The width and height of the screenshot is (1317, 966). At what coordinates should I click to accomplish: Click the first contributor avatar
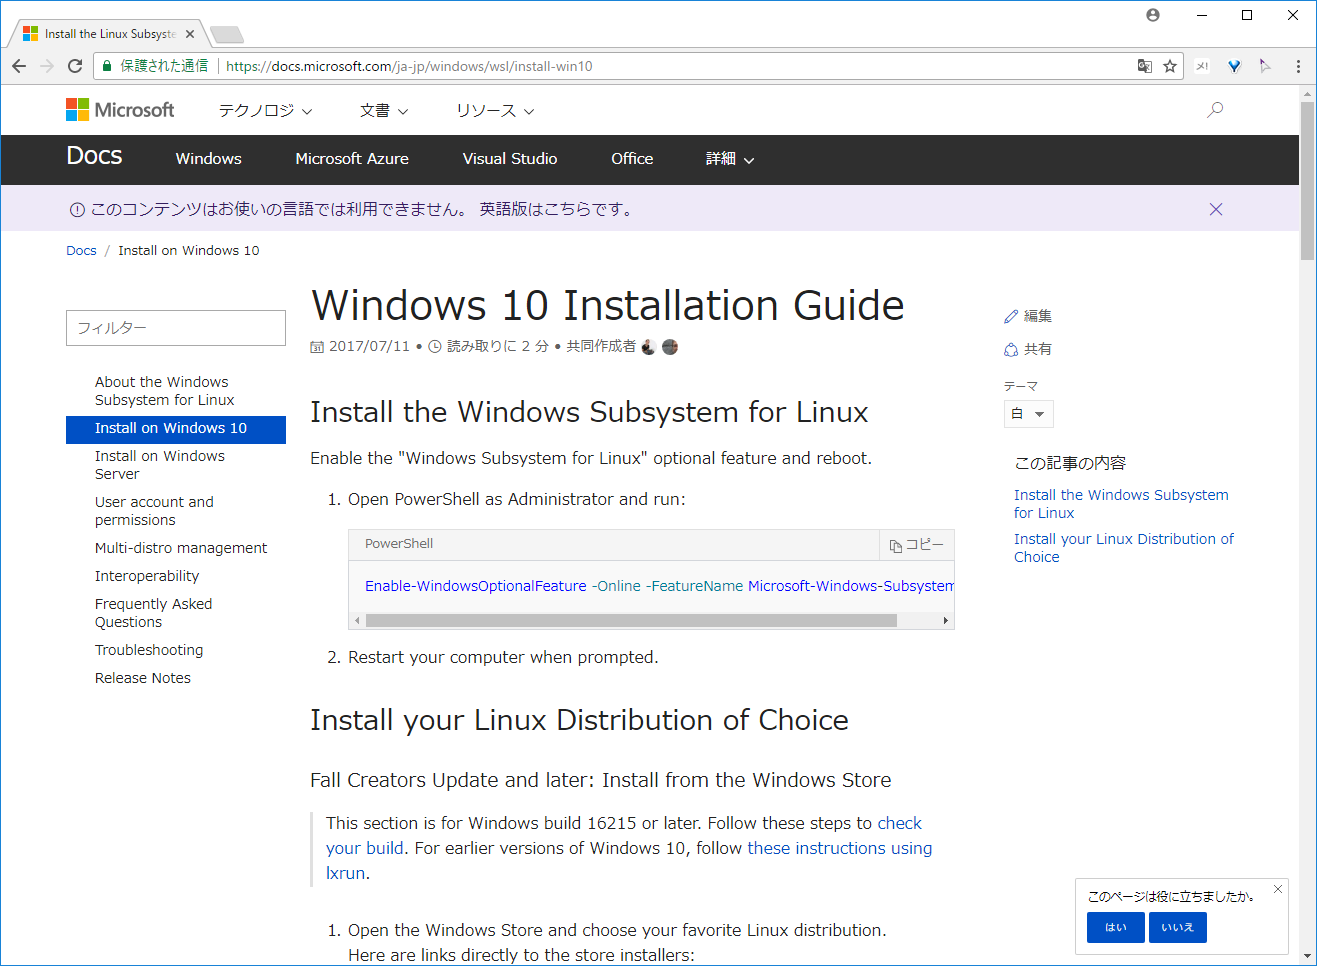point(648,347)
